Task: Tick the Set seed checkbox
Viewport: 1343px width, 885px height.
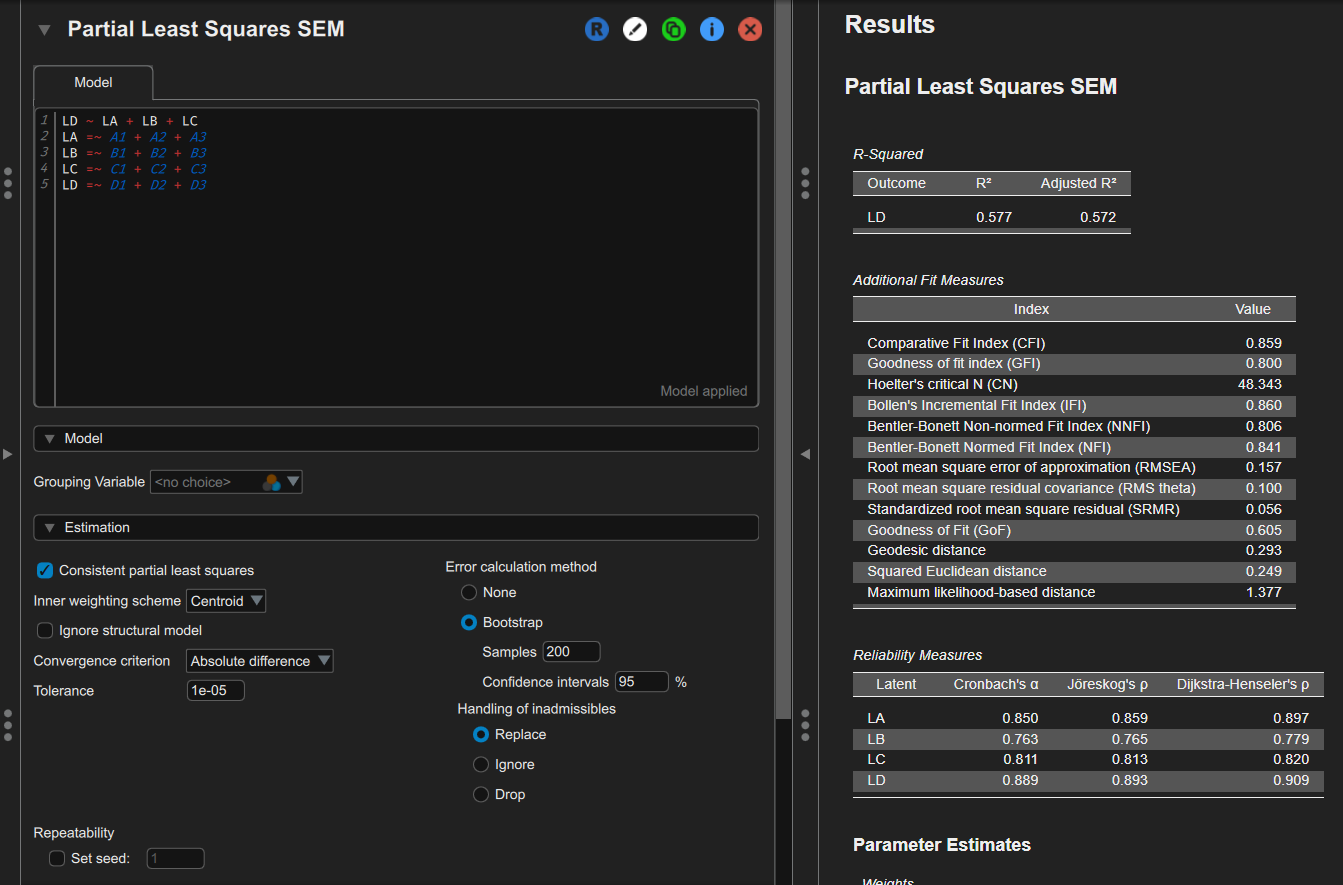Action: click(57, 858)
